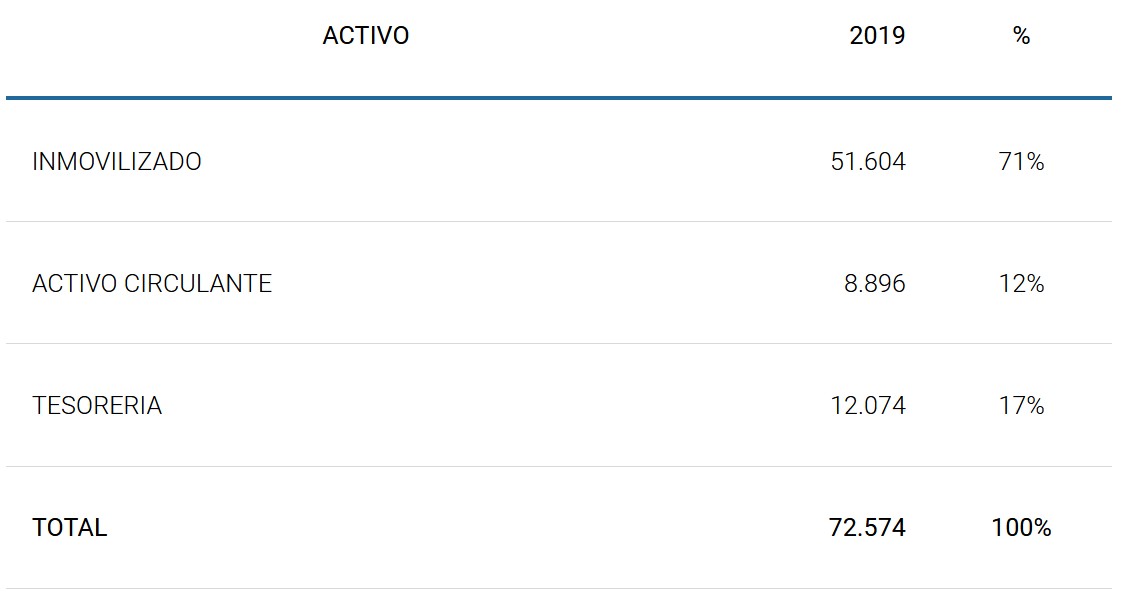Viewport: 1122px width, 599px height.
Task: Click the blue divider under the header
Action: click(x=558, y=98)
